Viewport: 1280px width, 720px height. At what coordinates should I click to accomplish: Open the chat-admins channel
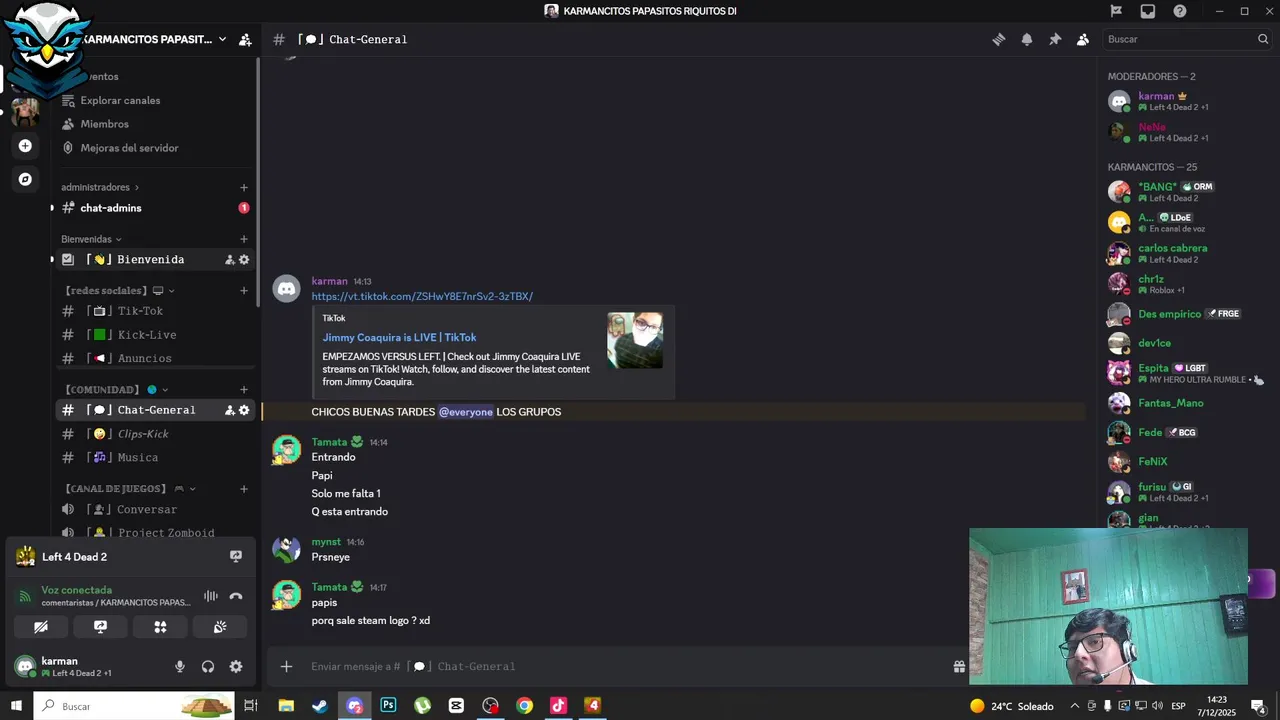(x=155, y=208)
